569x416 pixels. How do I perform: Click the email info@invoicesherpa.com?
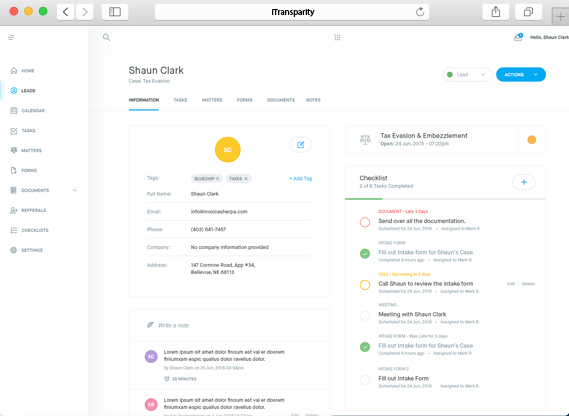click(219, 212)
